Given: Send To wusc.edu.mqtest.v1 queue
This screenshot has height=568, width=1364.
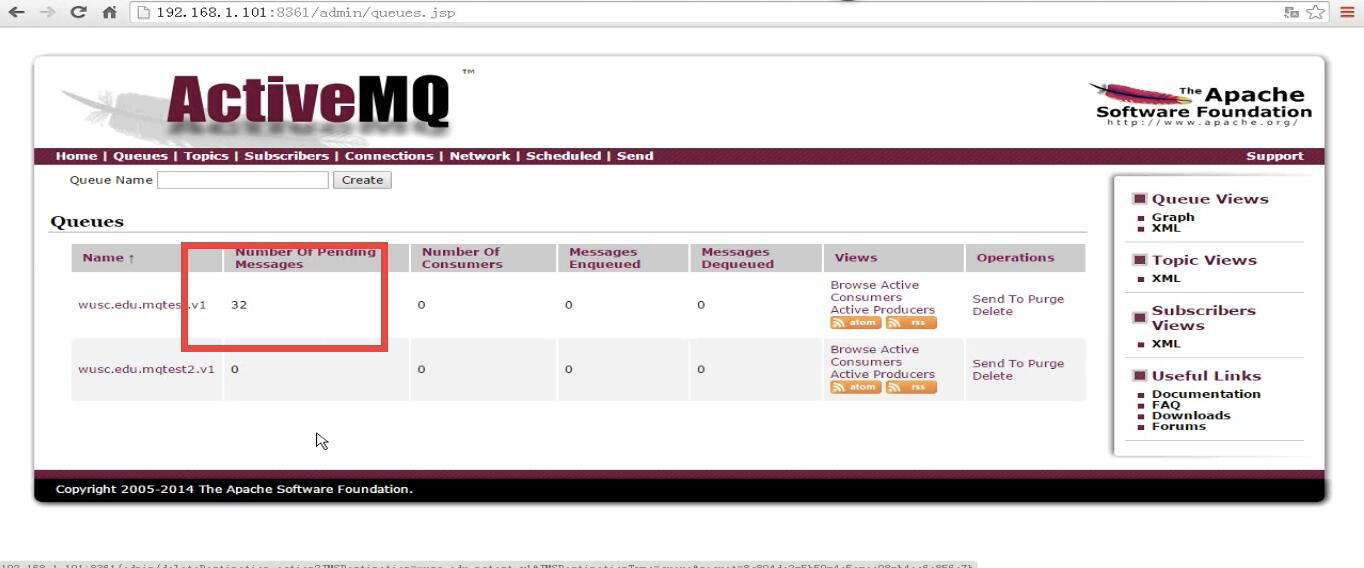Looking at the screenshot, I should pos(998,299).
